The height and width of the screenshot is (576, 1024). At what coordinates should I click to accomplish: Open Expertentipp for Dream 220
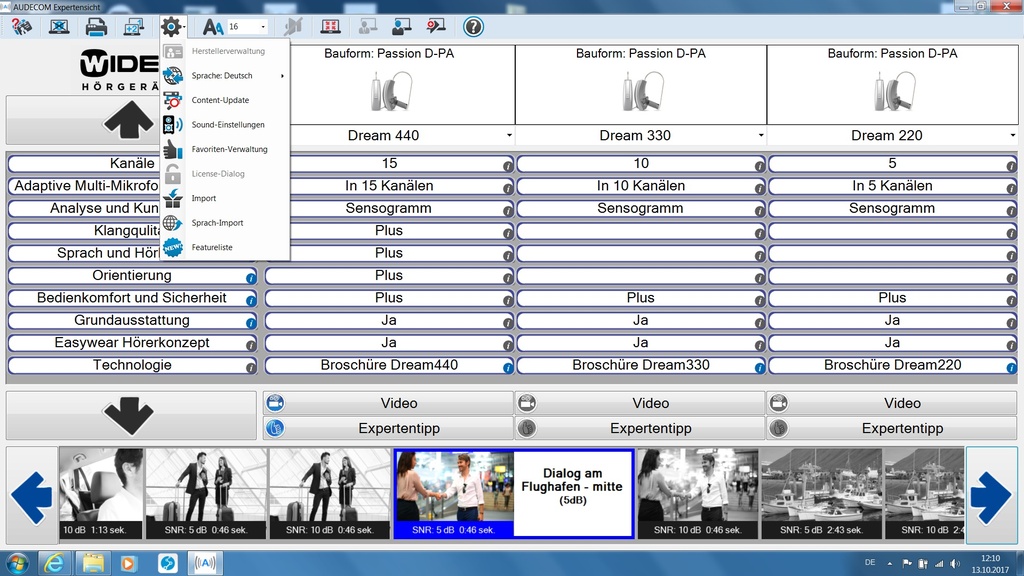(x=892, y=428)
